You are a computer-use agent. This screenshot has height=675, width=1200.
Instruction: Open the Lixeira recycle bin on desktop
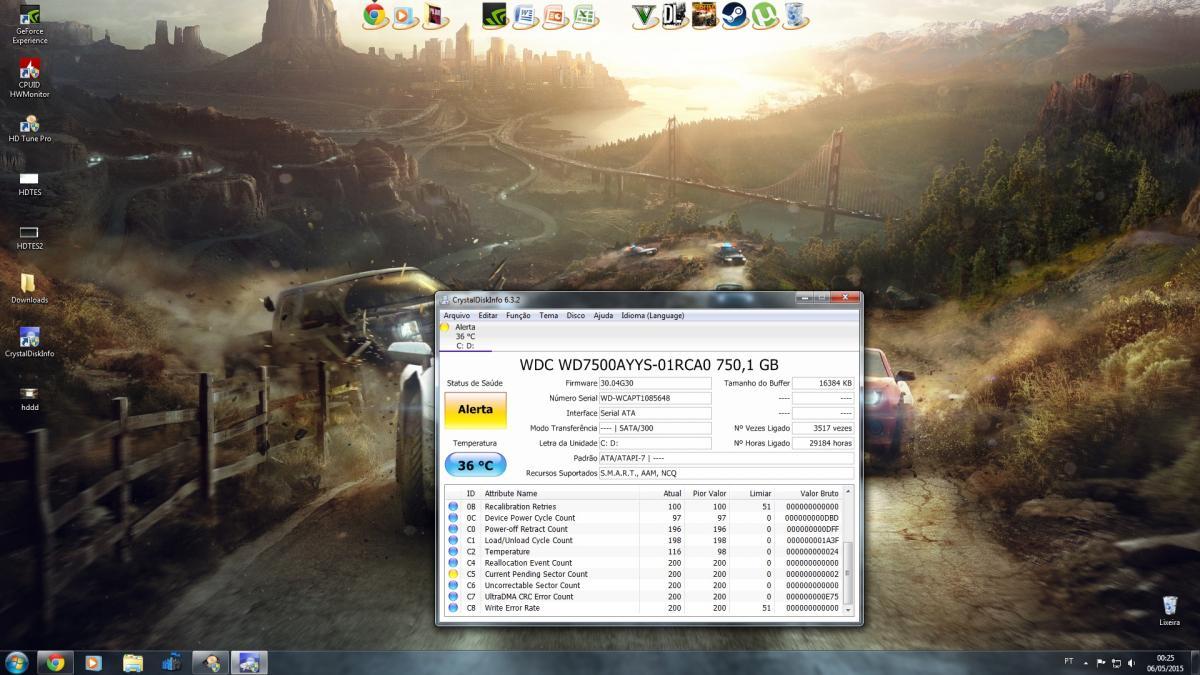pos(1169,610)
